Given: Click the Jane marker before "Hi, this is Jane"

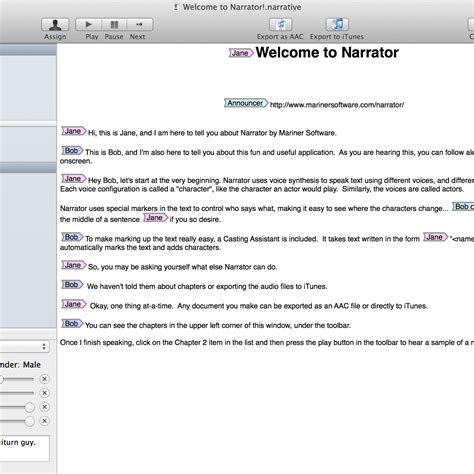Looking at the screenshot, I should tap(73, 131).
